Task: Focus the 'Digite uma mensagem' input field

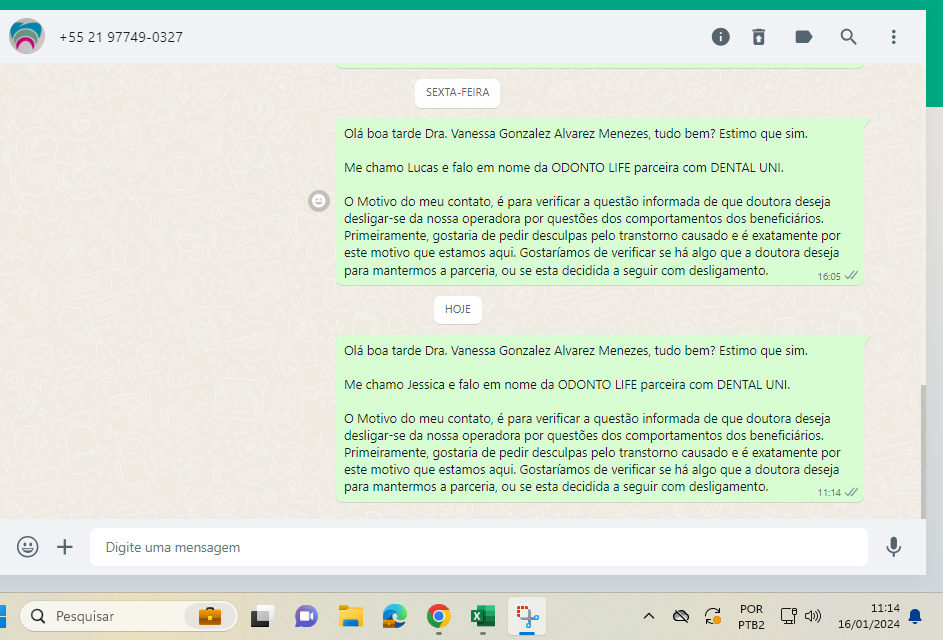Action: click(x=479, y=547)
